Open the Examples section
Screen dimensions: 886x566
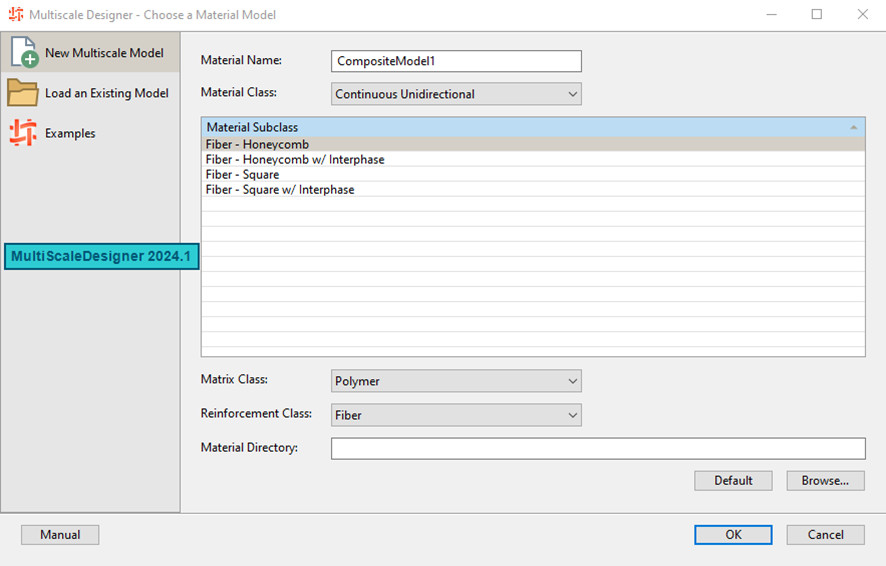[70, 133]
